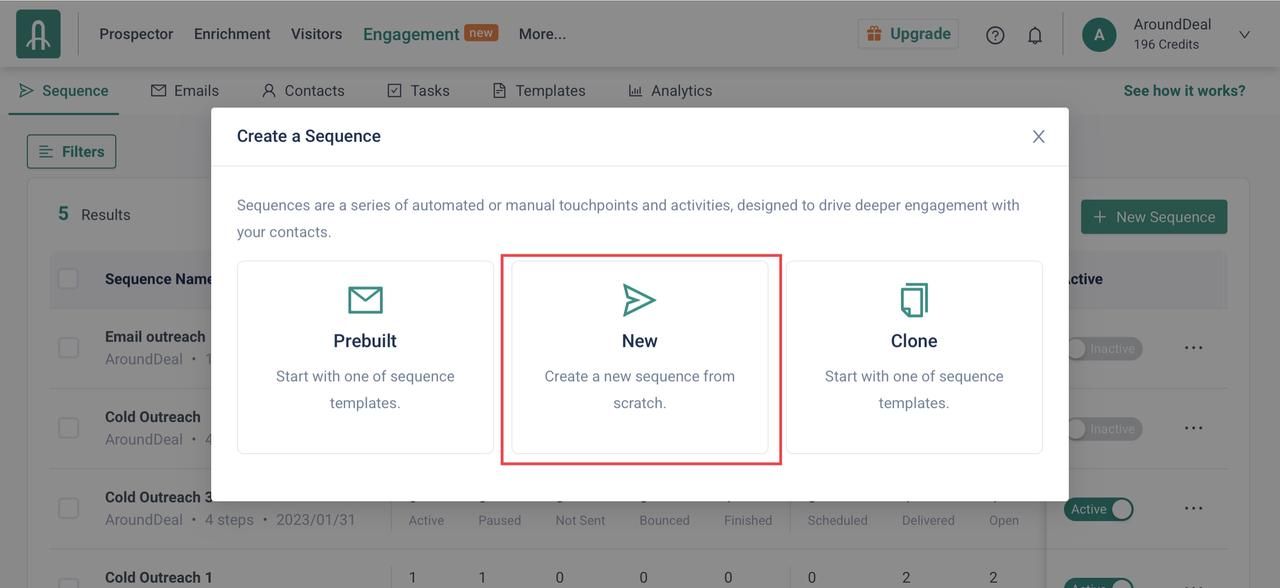The width and height of the screenshot is (1280, 588).
Task: Click the copy icon on Clone card
Action: (913, 299)
